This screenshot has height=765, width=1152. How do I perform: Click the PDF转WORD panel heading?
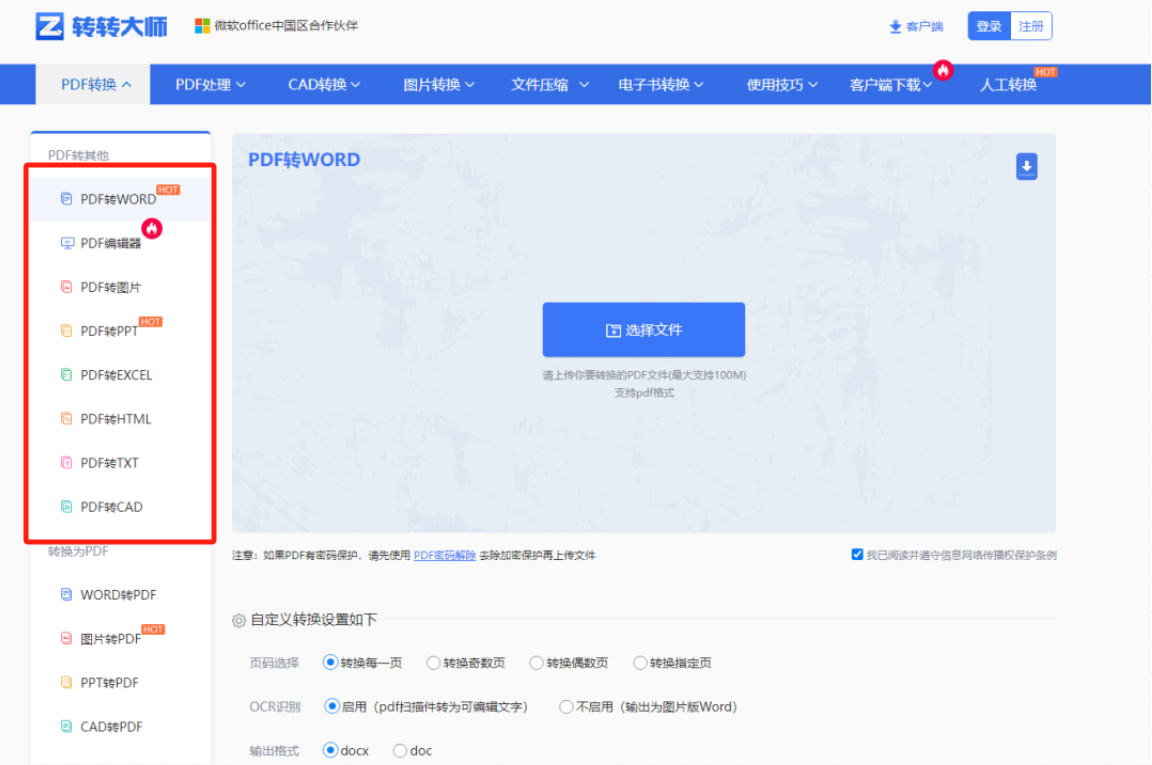point(304,159)
